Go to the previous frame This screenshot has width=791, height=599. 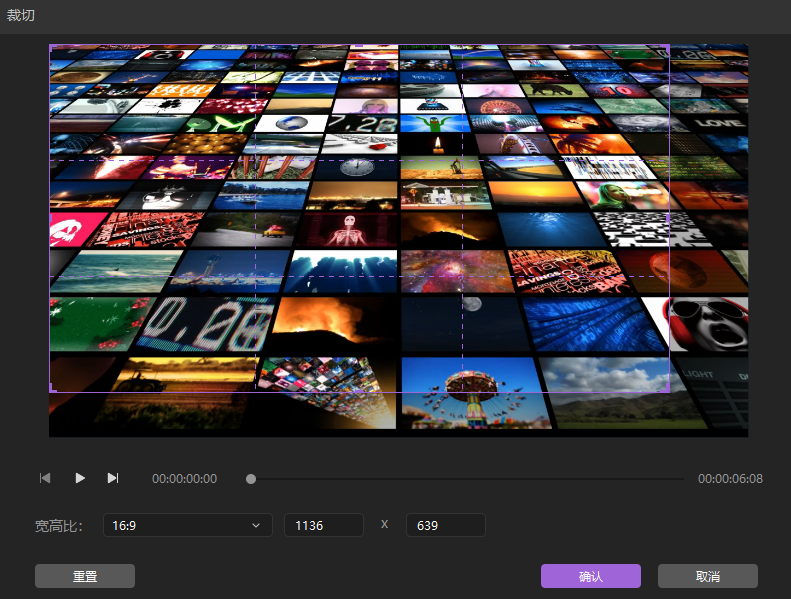(45, 478)
